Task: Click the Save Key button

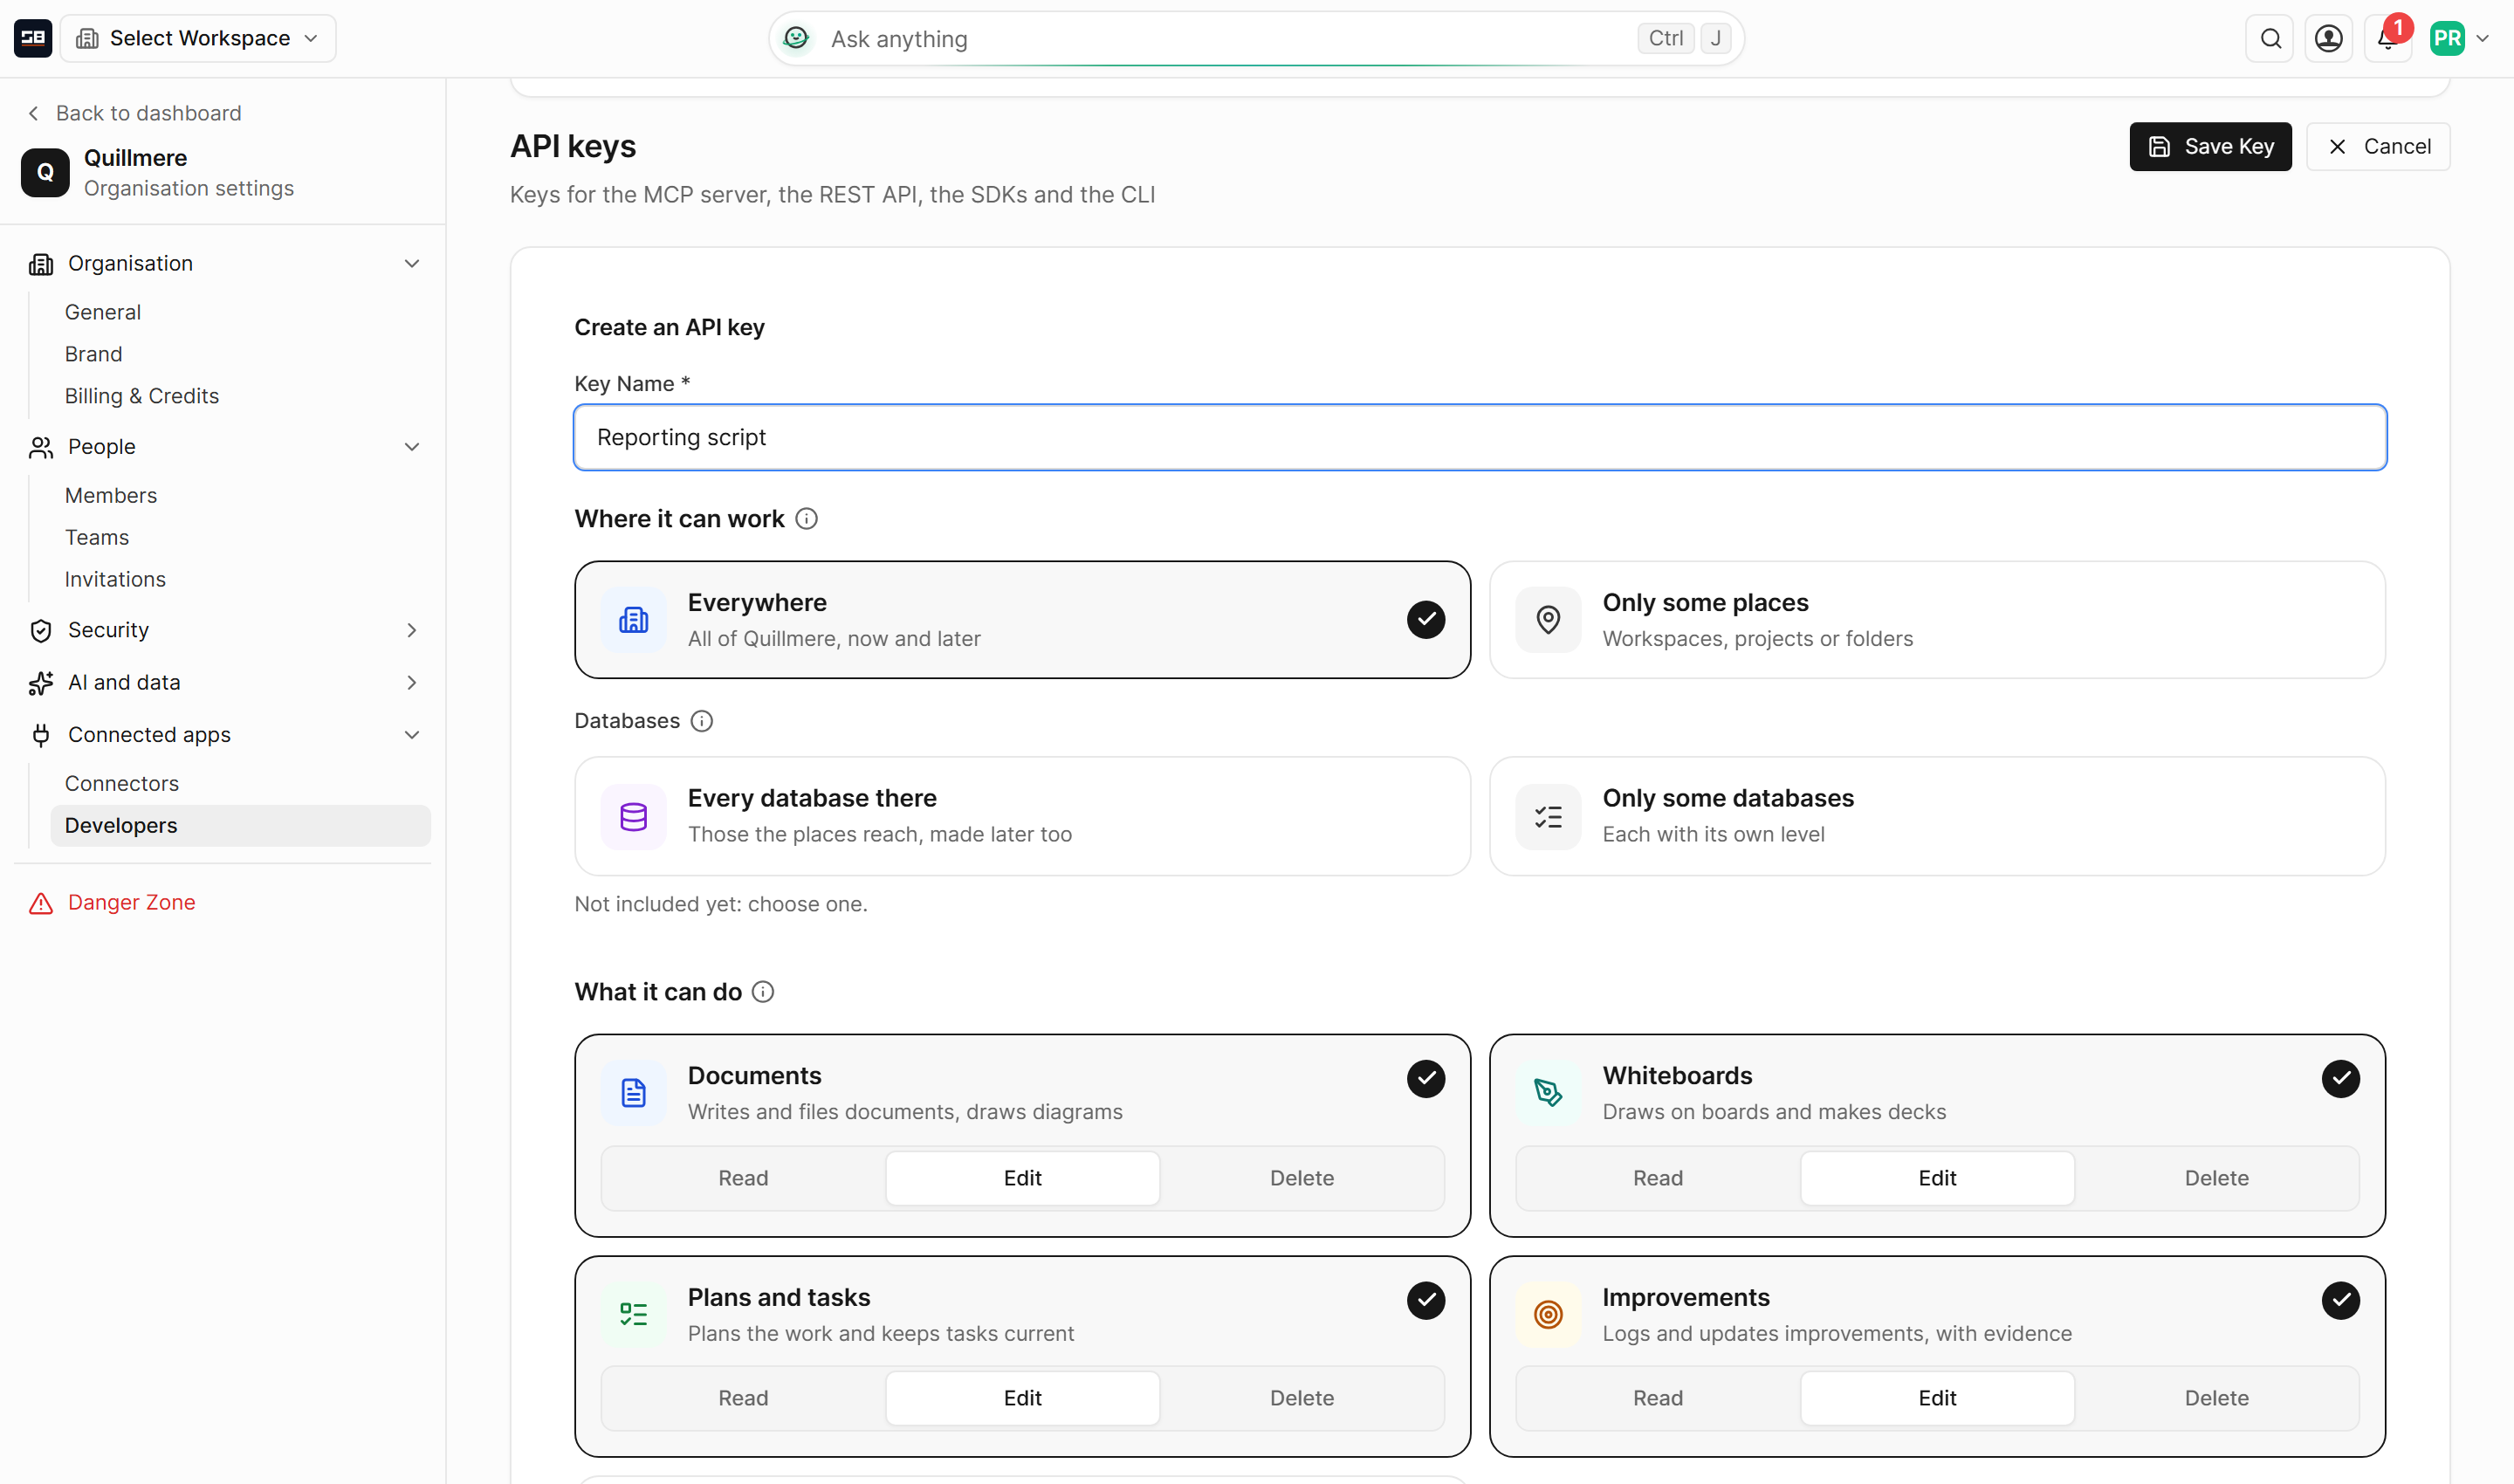Action: [x=2210, y=147]
